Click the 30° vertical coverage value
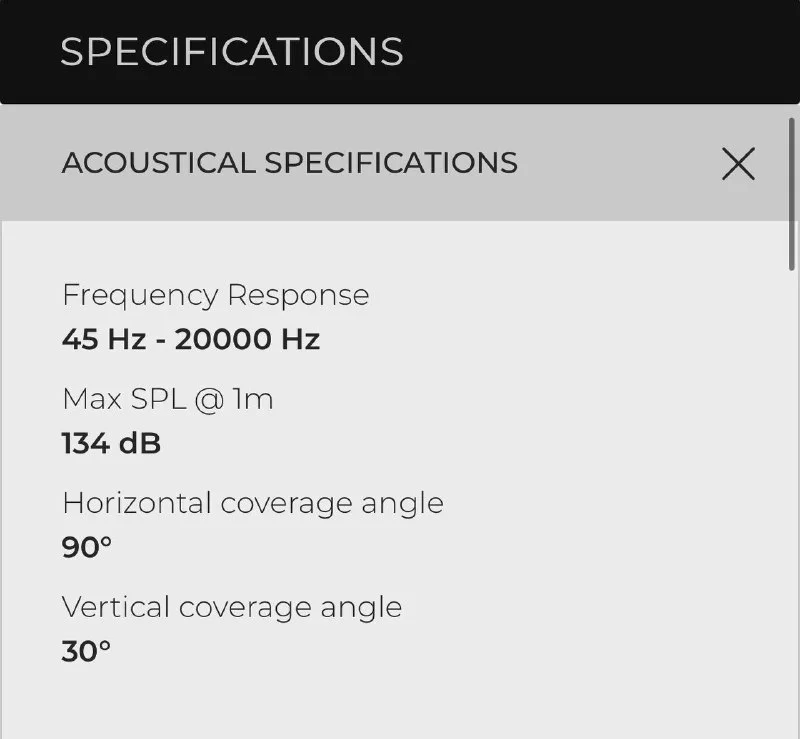 point(86,651)
